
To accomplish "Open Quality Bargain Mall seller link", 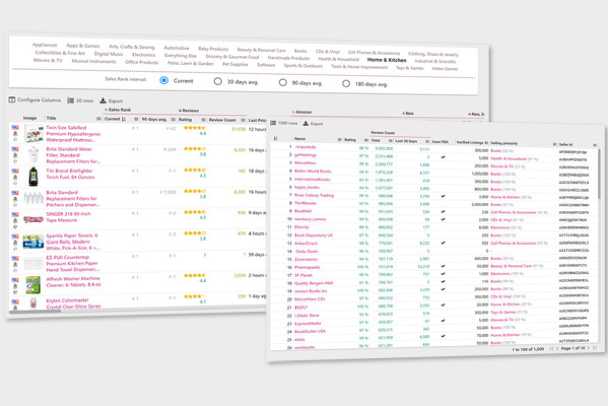I will (x=314, y=283).
